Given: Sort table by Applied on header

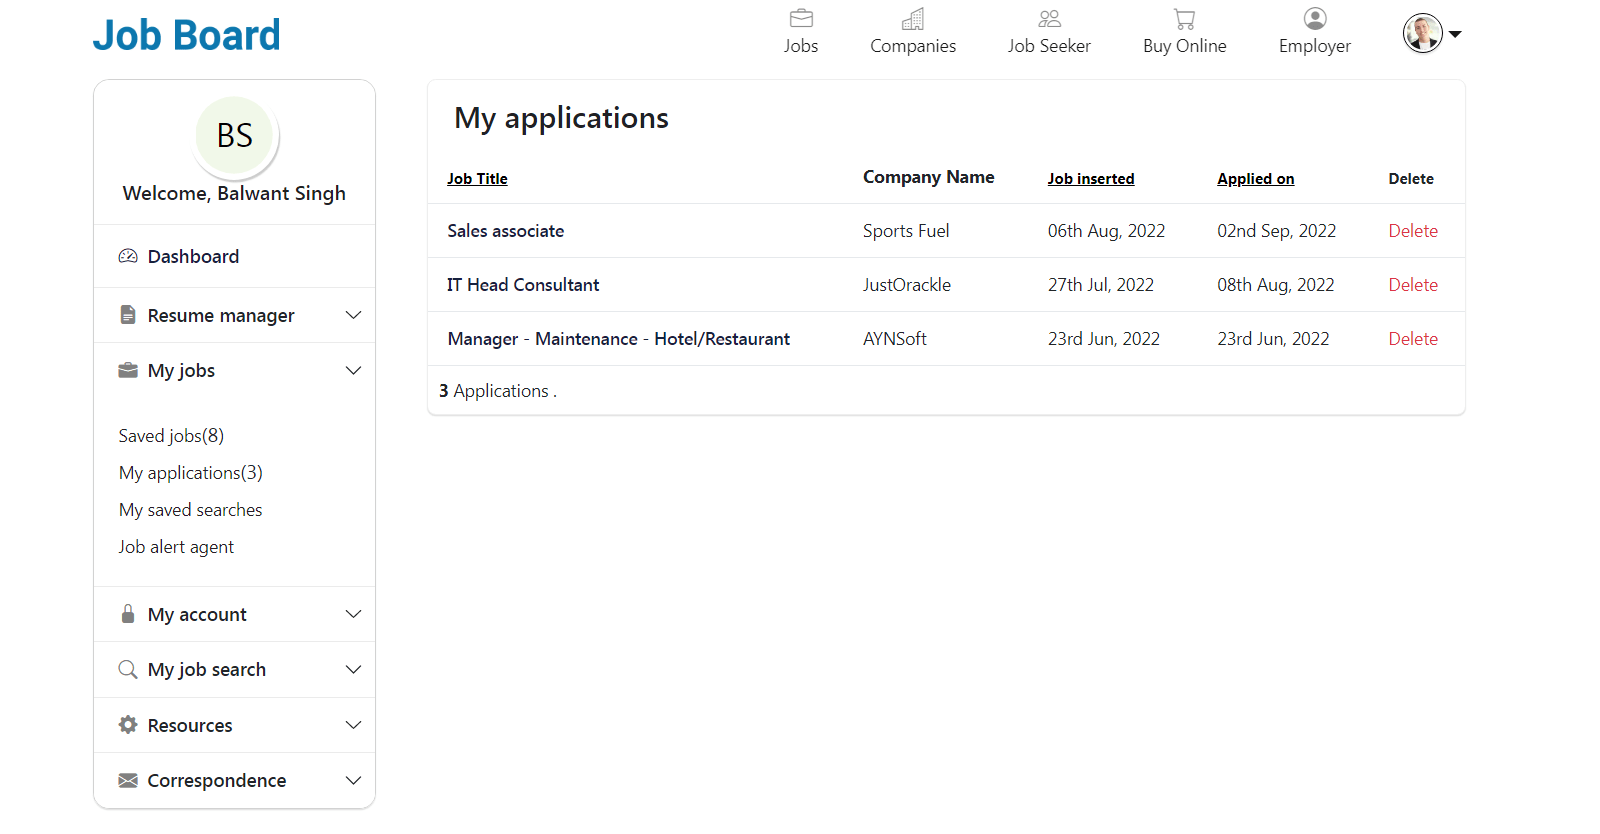Looking at the screenshot, I should (1256, 179).
